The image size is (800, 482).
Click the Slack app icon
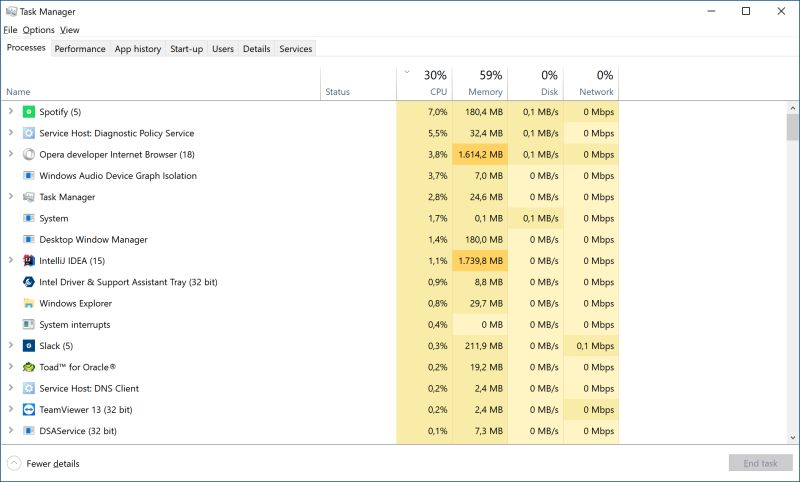[29, 346]
